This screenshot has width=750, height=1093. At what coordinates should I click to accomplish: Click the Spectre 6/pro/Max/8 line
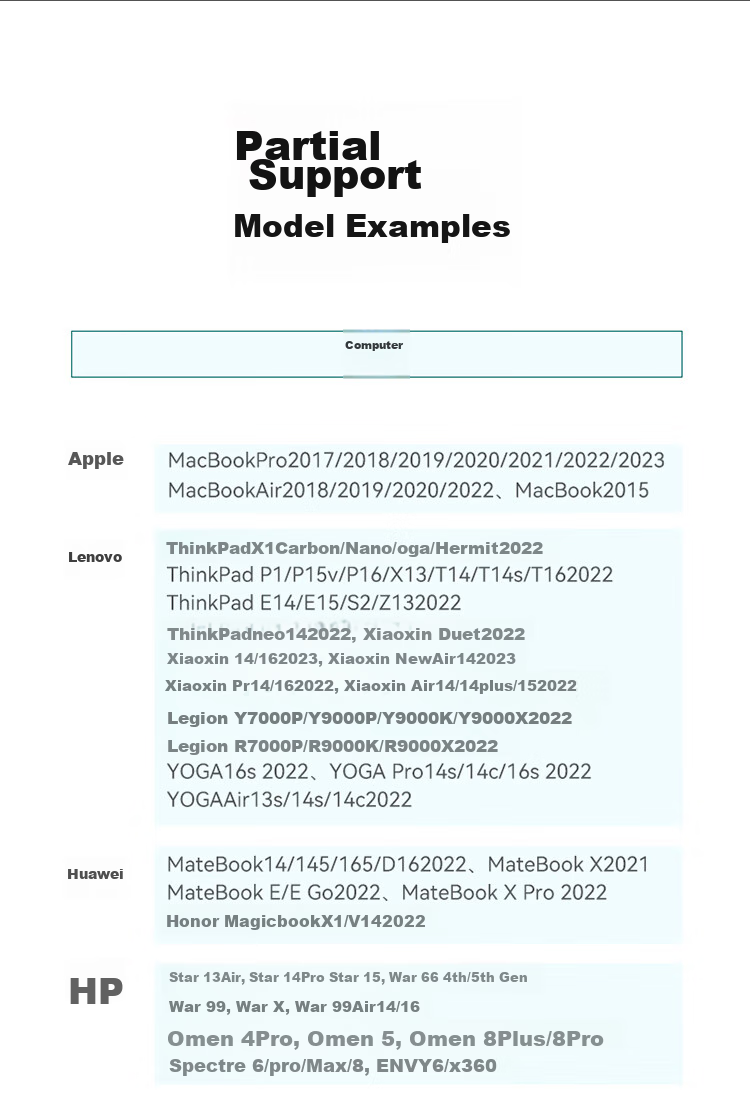[332, 1066]
